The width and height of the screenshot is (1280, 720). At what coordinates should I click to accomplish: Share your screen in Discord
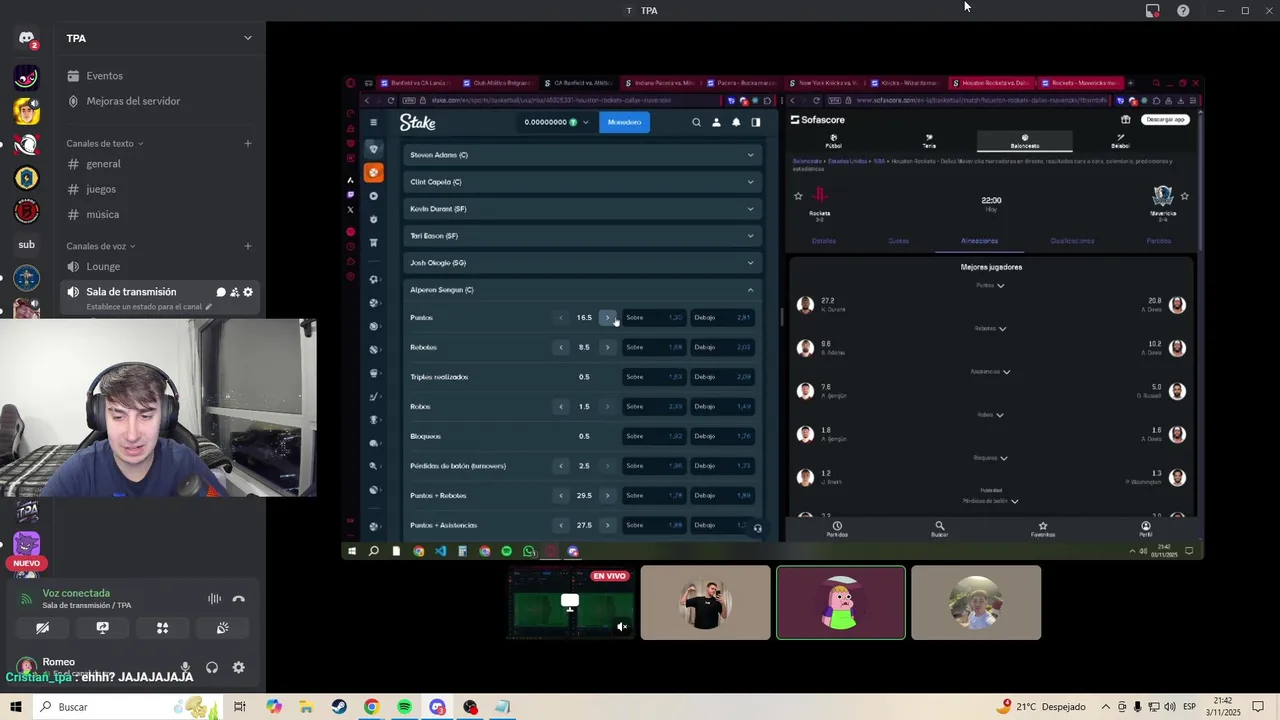pyautogui.click(x=102, y=628)
